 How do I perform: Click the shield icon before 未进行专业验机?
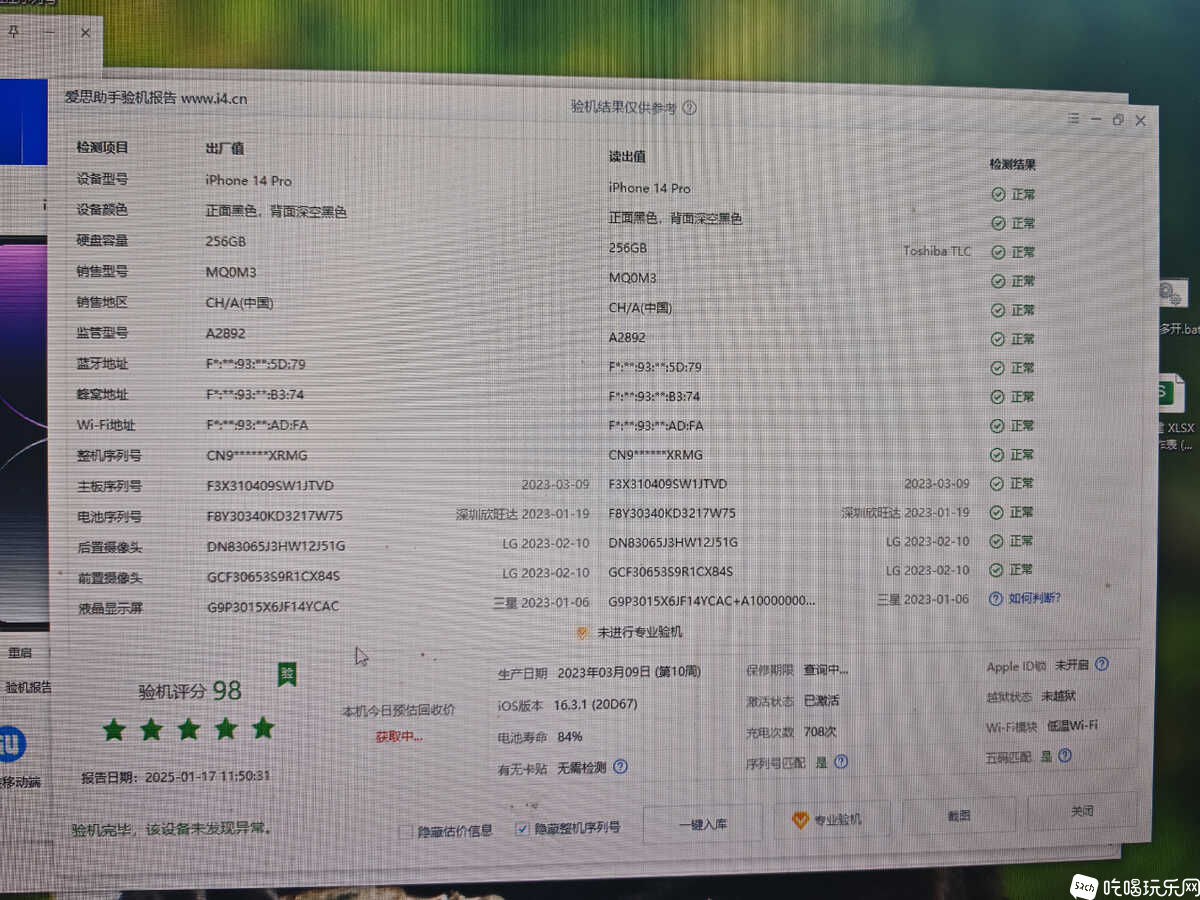(x=582, y=633)
